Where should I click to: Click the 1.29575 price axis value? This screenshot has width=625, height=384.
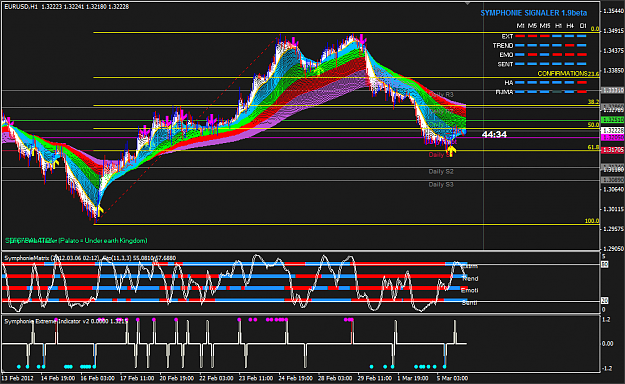(x=613, y=229)
